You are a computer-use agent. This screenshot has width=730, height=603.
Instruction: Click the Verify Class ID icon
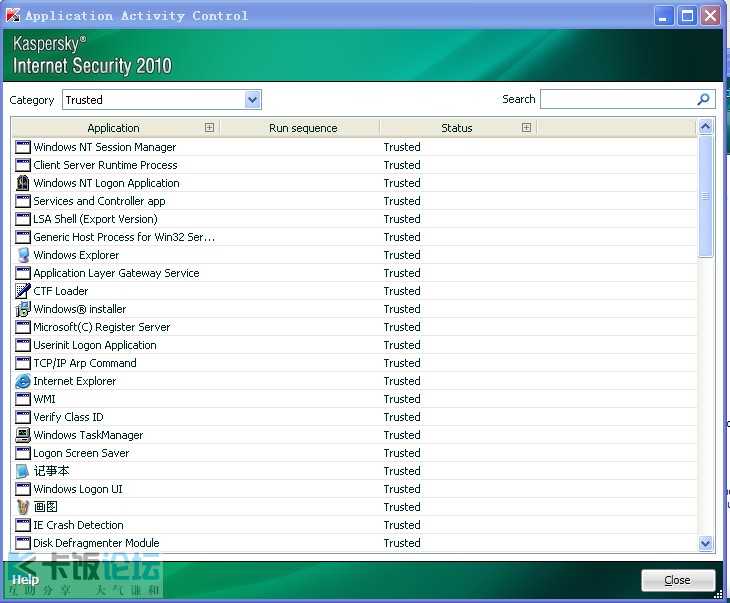[x=23, y=417]
